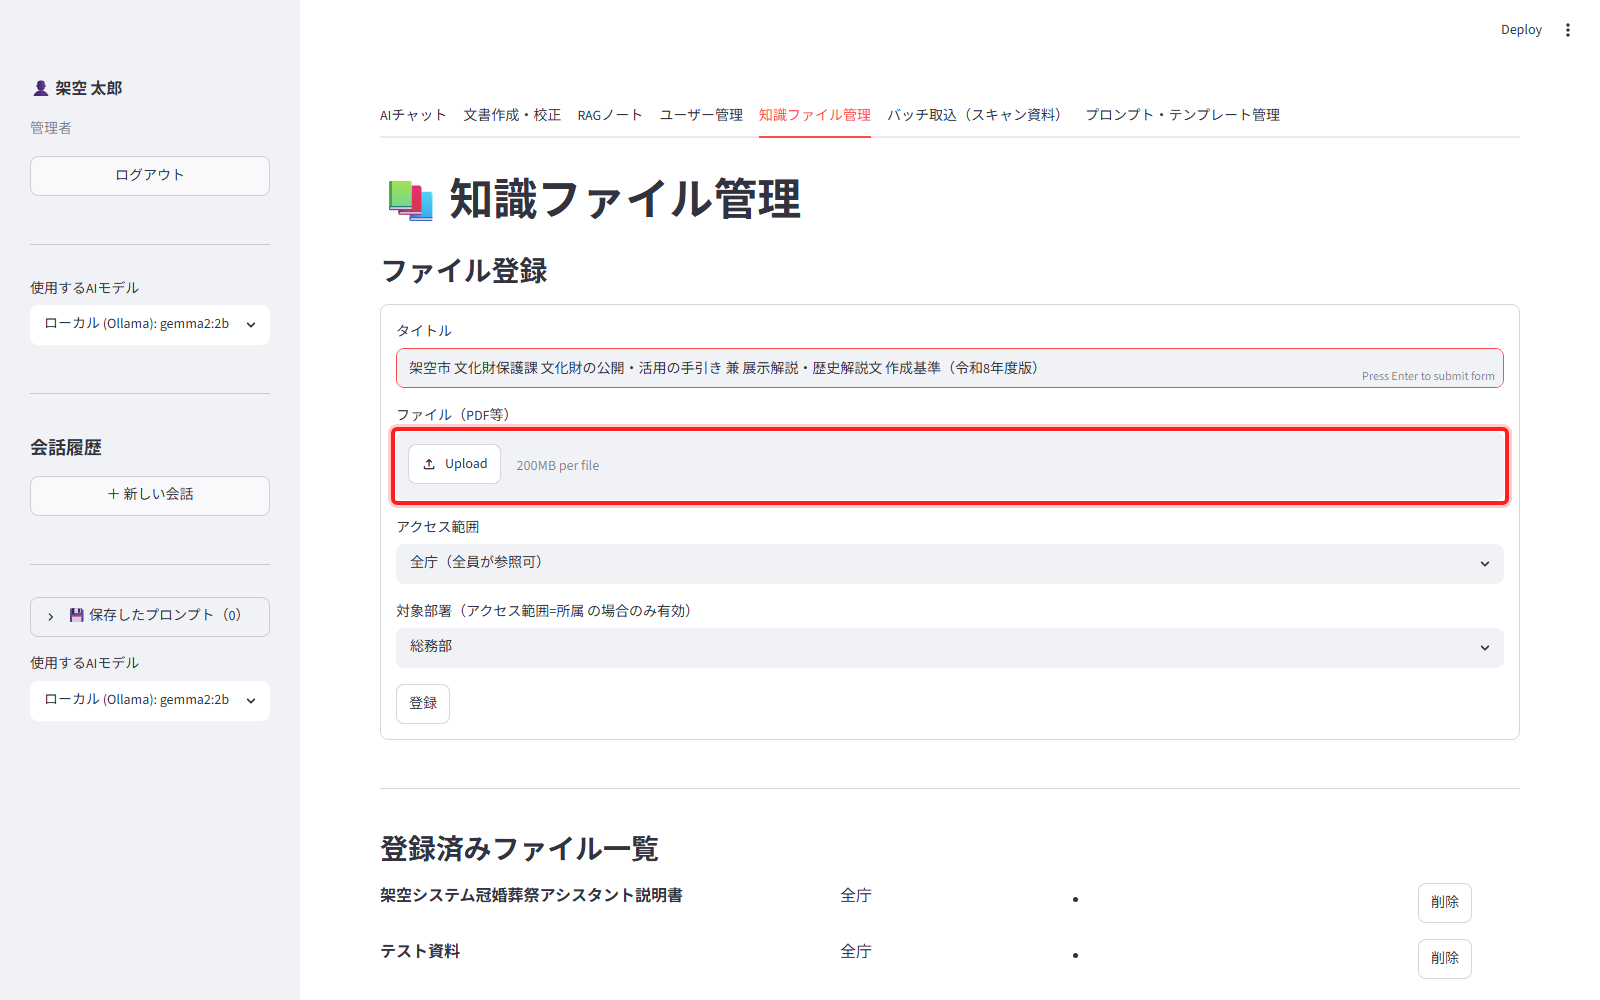Viewport: 1600px width, 1000px height.
Task: Open the three-dot main menu
Action: pos(1568,30)
